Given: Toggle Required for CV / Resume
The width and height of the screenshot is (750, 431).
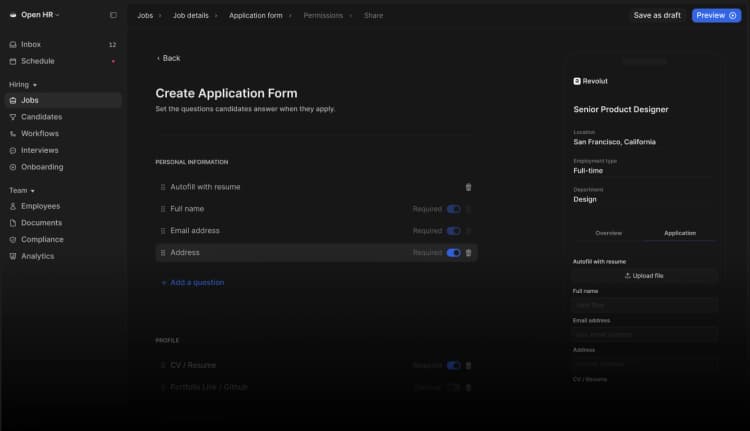Looking at the screenshot, I should click(453, 365).
